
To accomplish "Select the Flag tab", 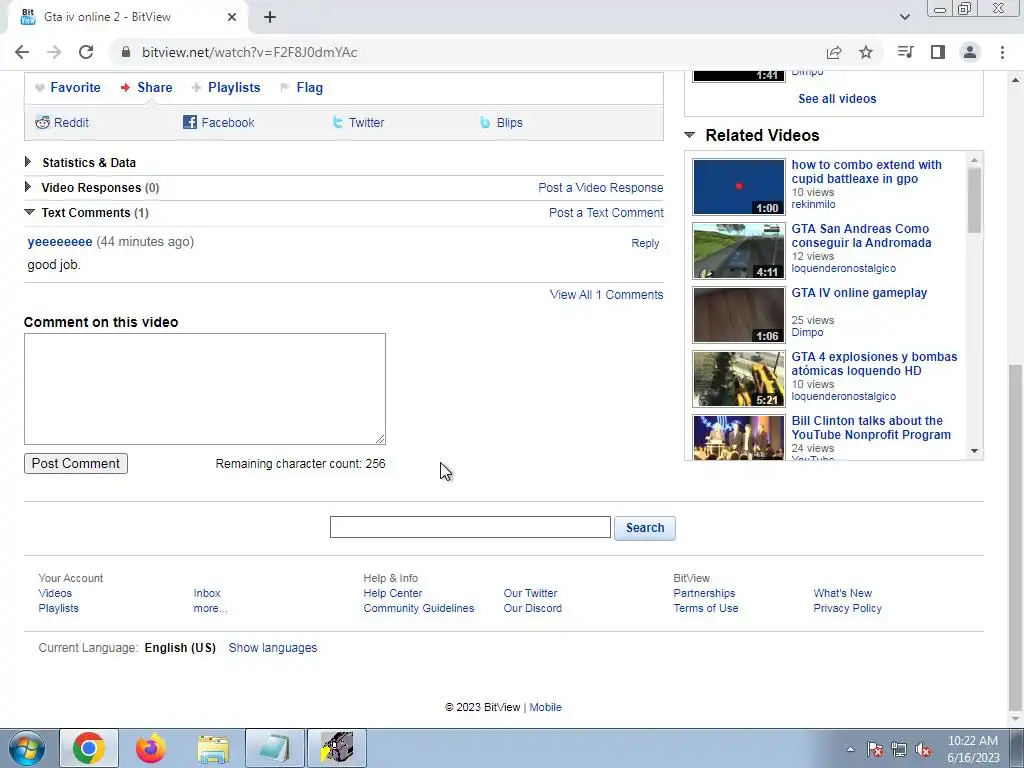I will point(310,88).
